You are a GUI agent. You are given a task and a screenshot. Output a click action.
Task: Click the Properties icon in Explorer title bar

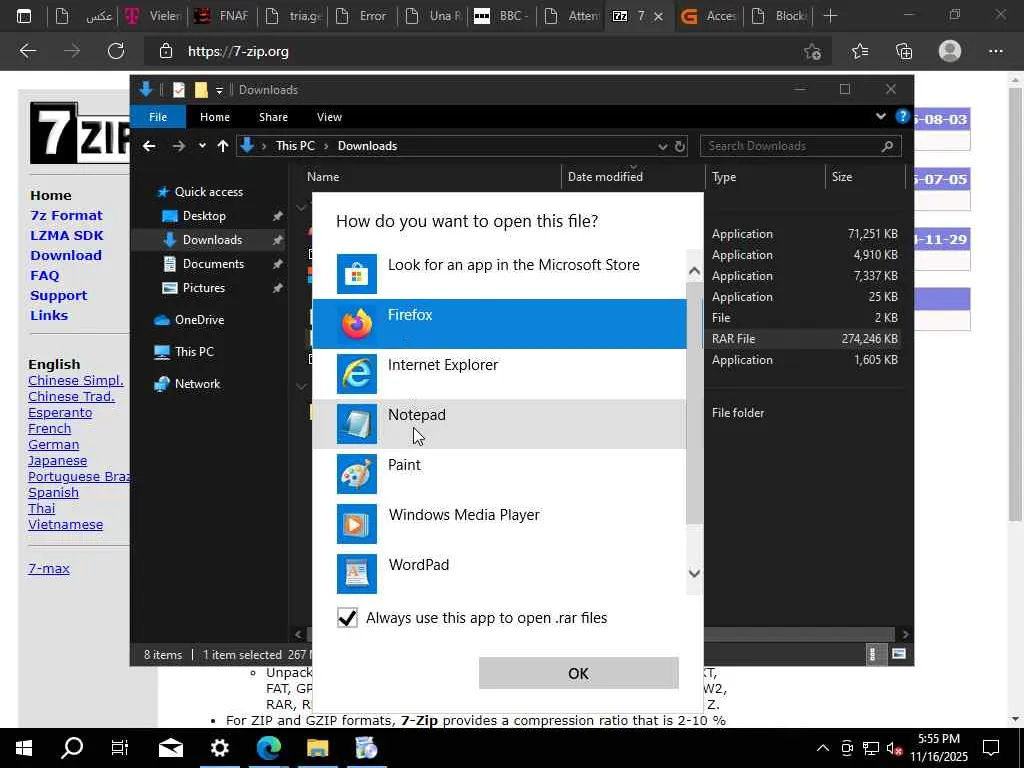coord(179,90)
